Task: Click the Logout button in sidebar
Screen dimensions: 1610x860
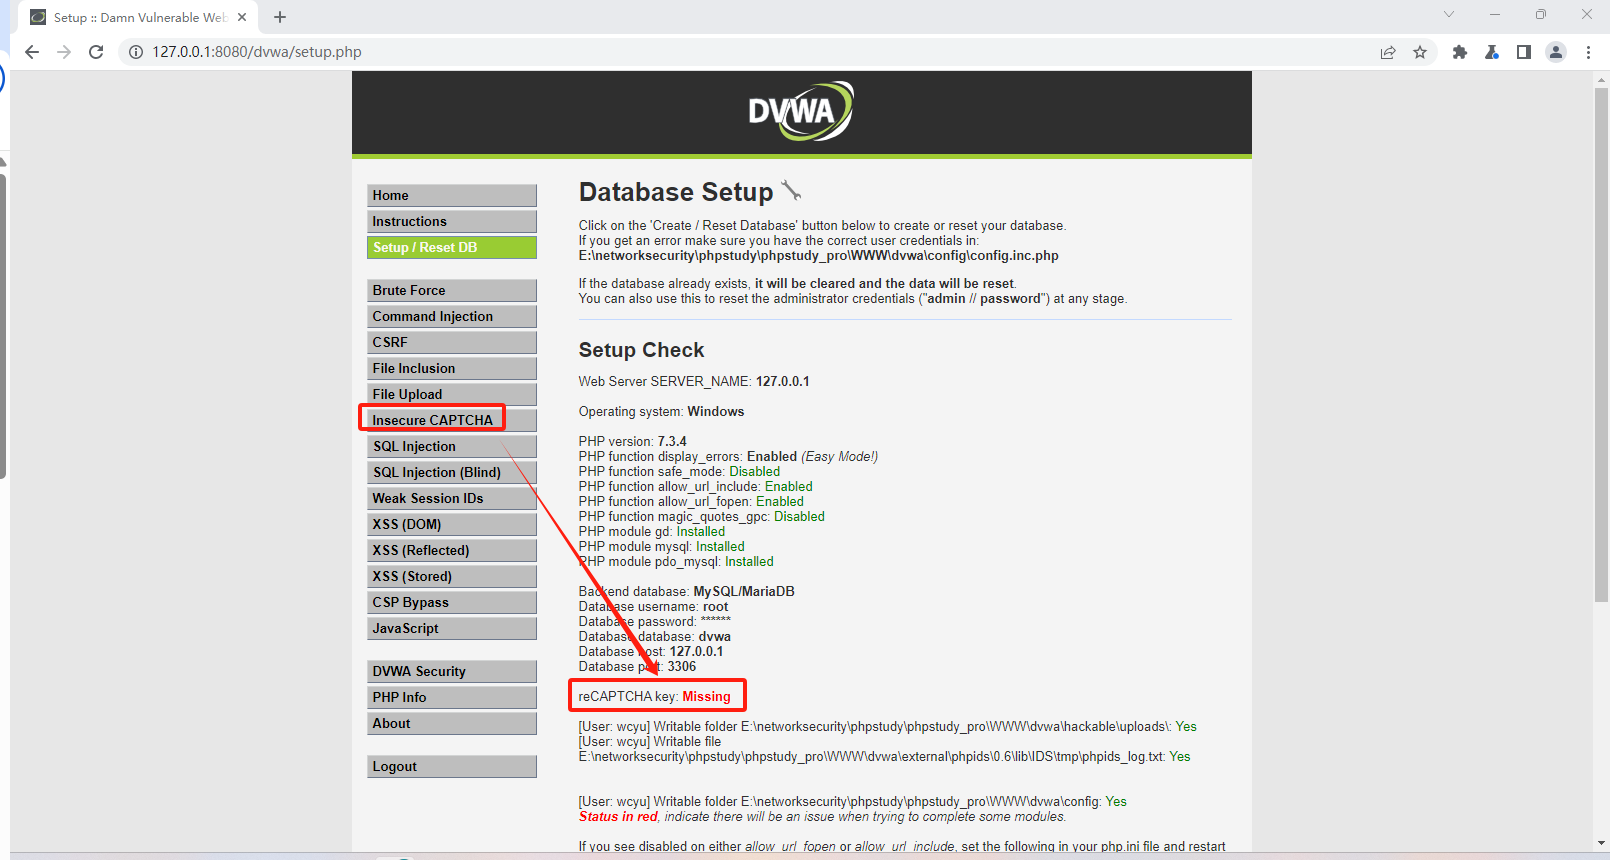Action: click(452, 766)
